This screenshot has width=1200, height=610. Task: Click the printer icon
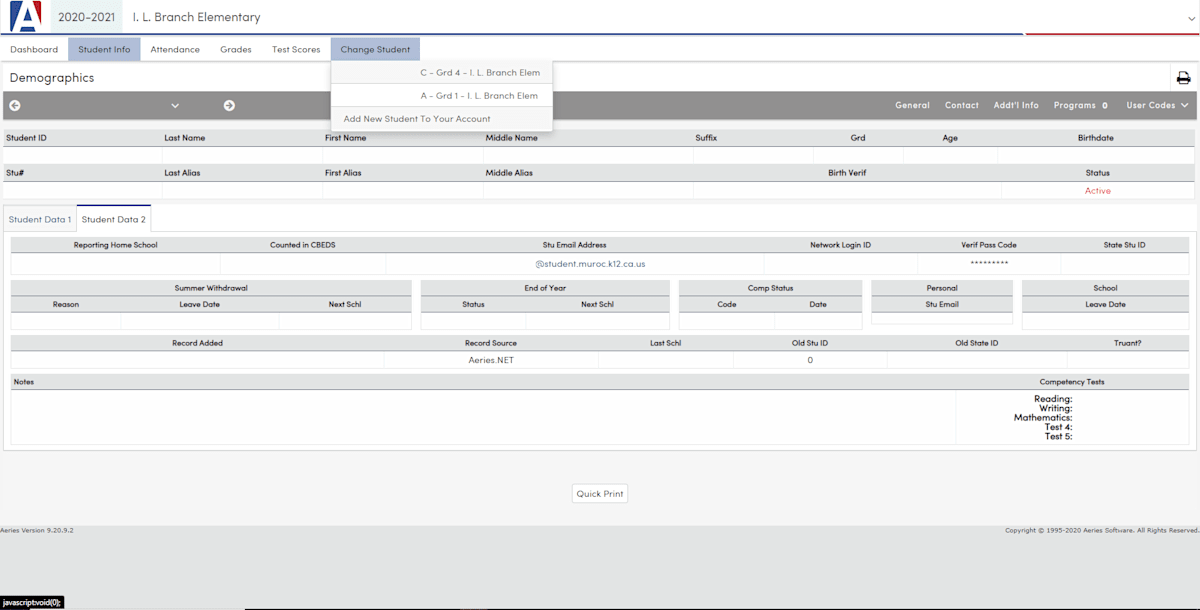(1183, 78)
